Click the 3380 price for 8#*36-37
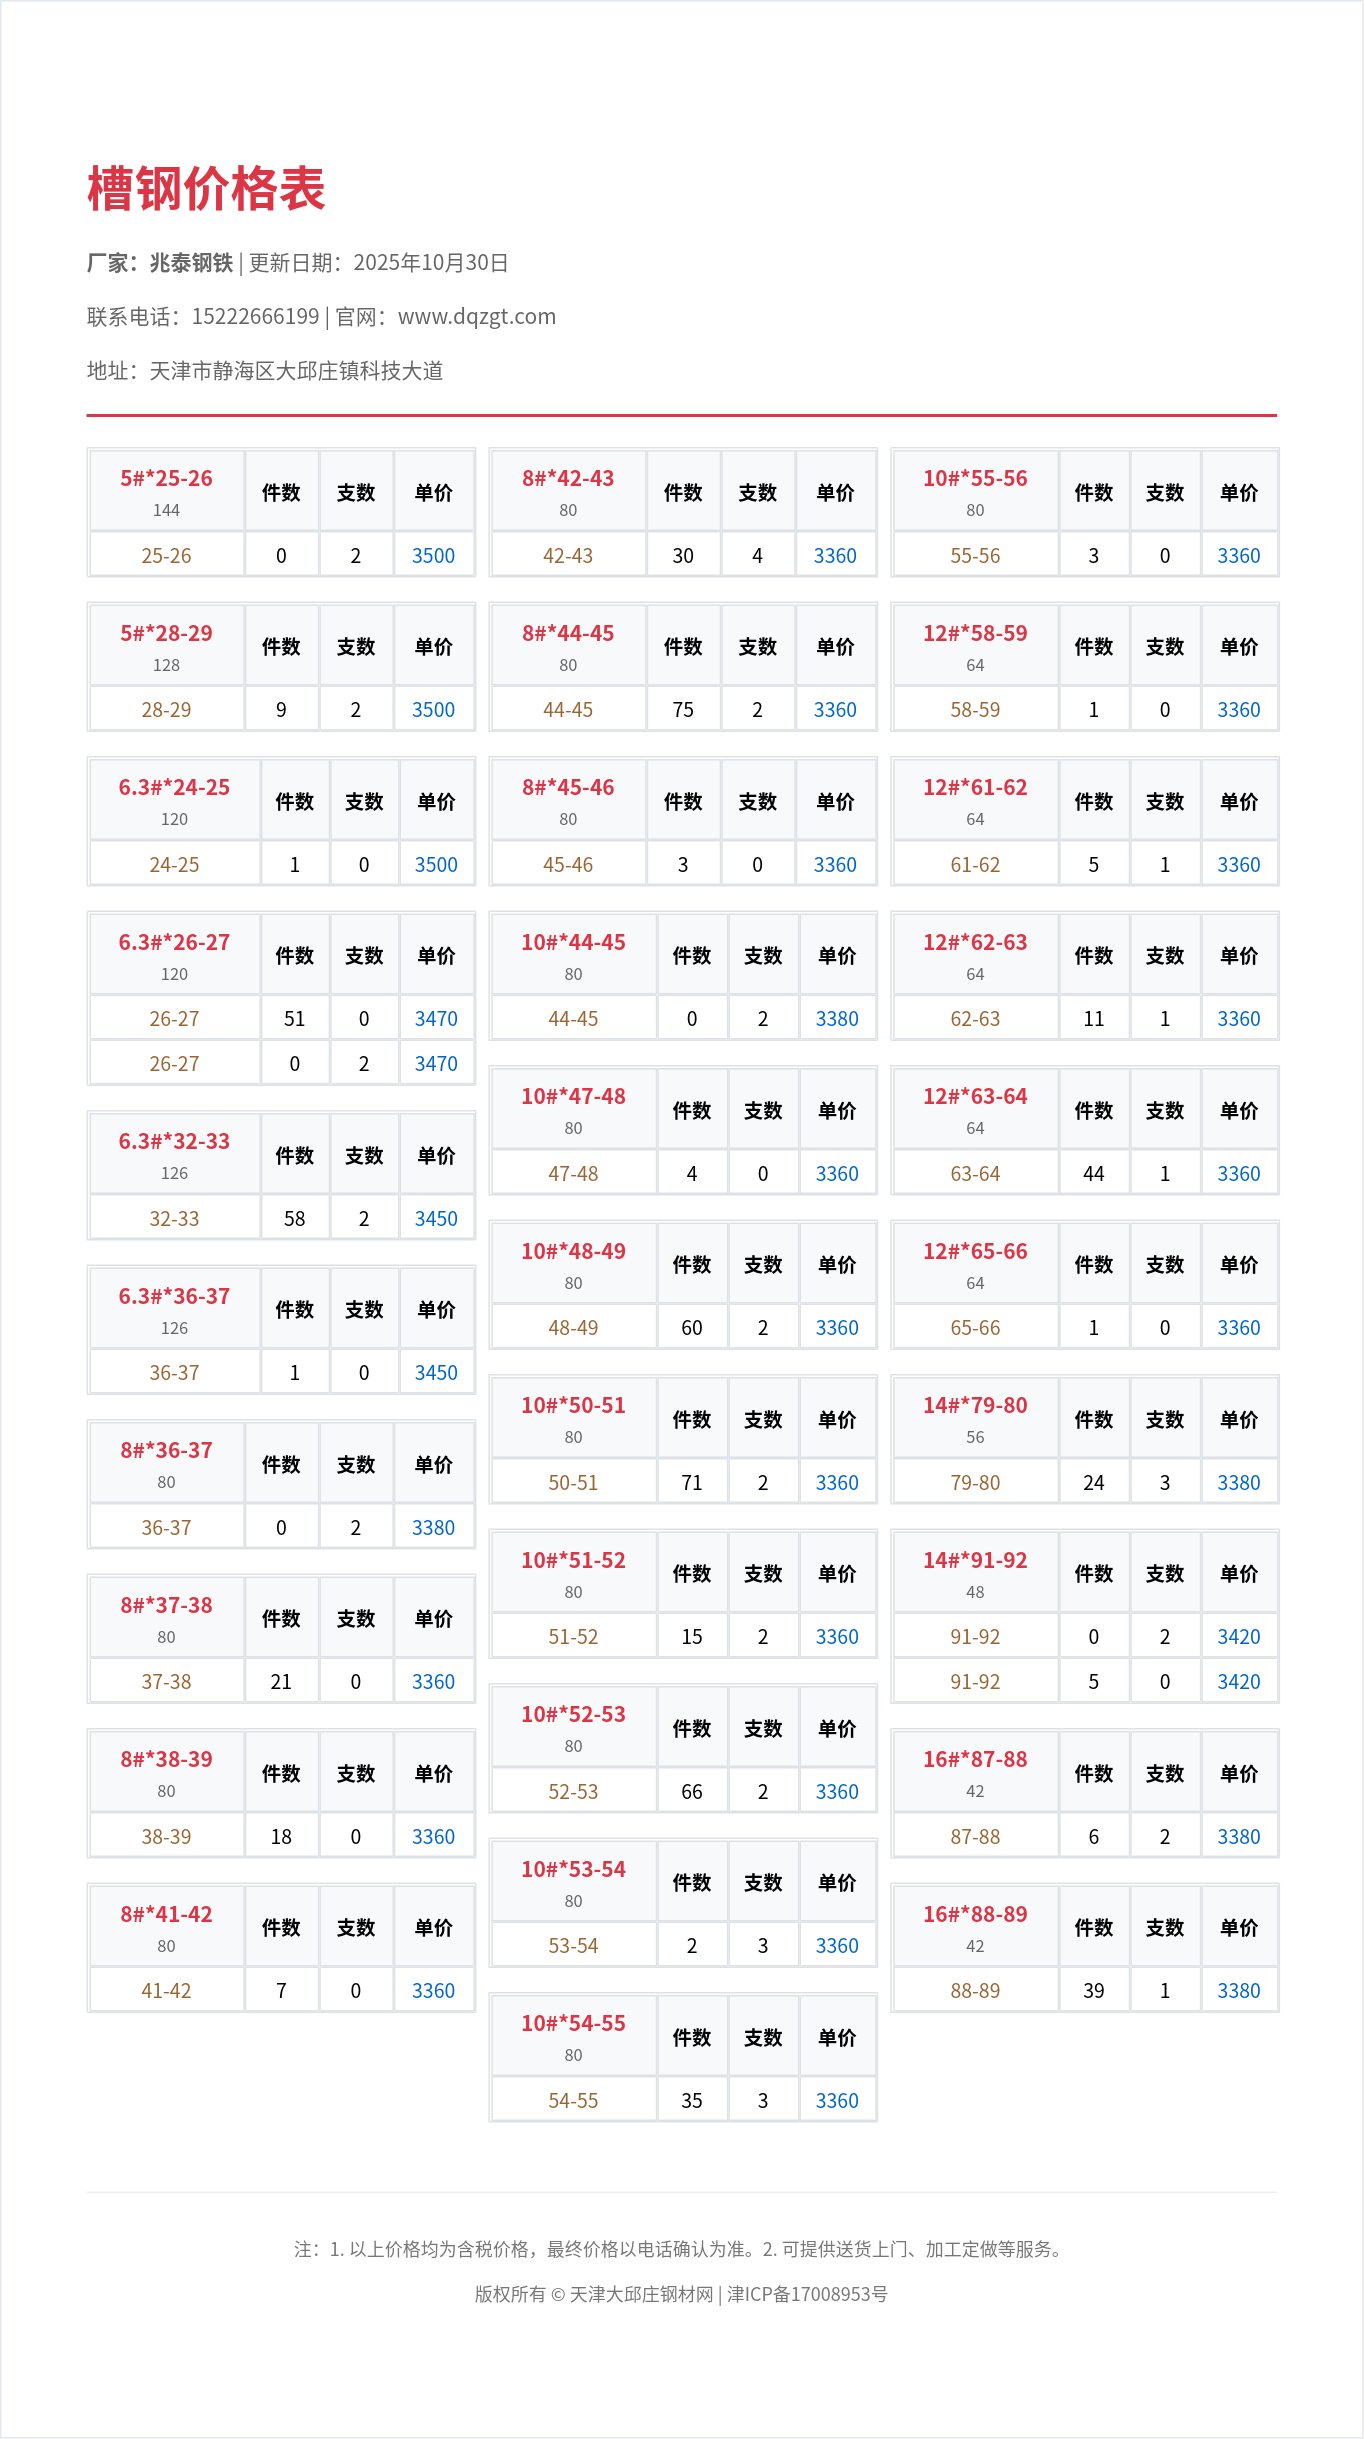The width and height of the screenshot is (1365, 2439). click(433, 1528)
